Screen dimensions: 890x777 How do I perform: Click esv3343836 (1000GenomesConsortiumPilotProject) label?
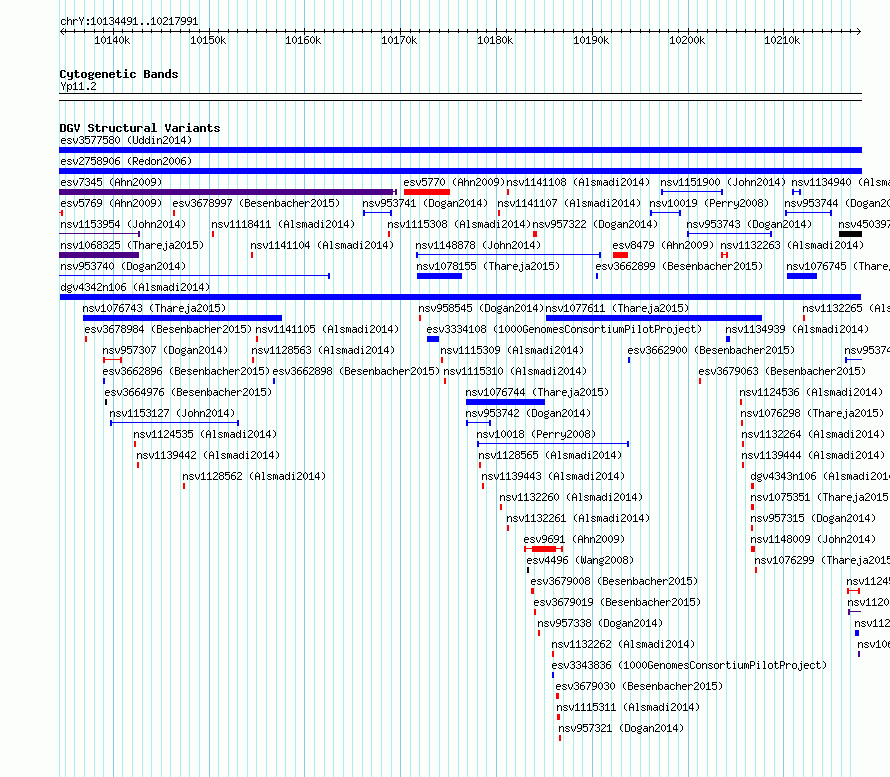pos(689,665)
